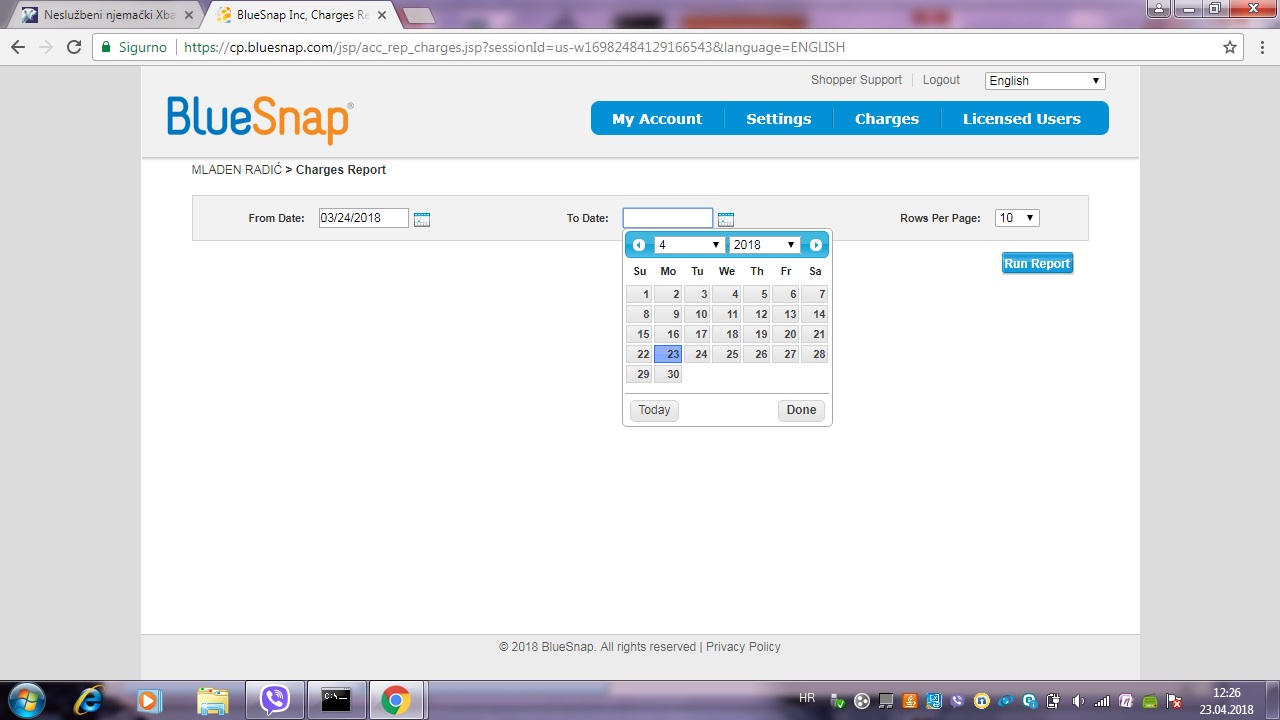Select April 11 in the calendar
Viewport: 1280px width, 720px height.
pos(727,314)
